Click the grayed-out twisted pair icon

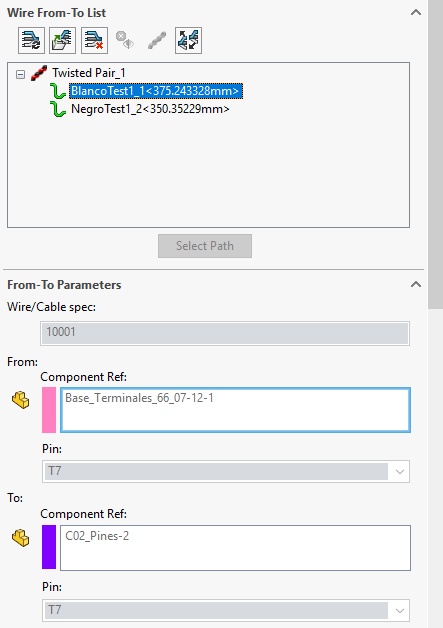click(157, 40)
